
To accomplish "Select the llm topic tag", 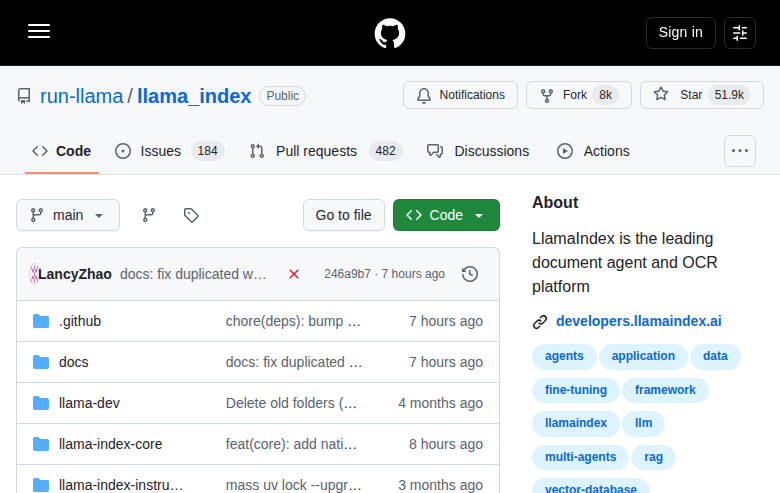I will click(643, 423).
